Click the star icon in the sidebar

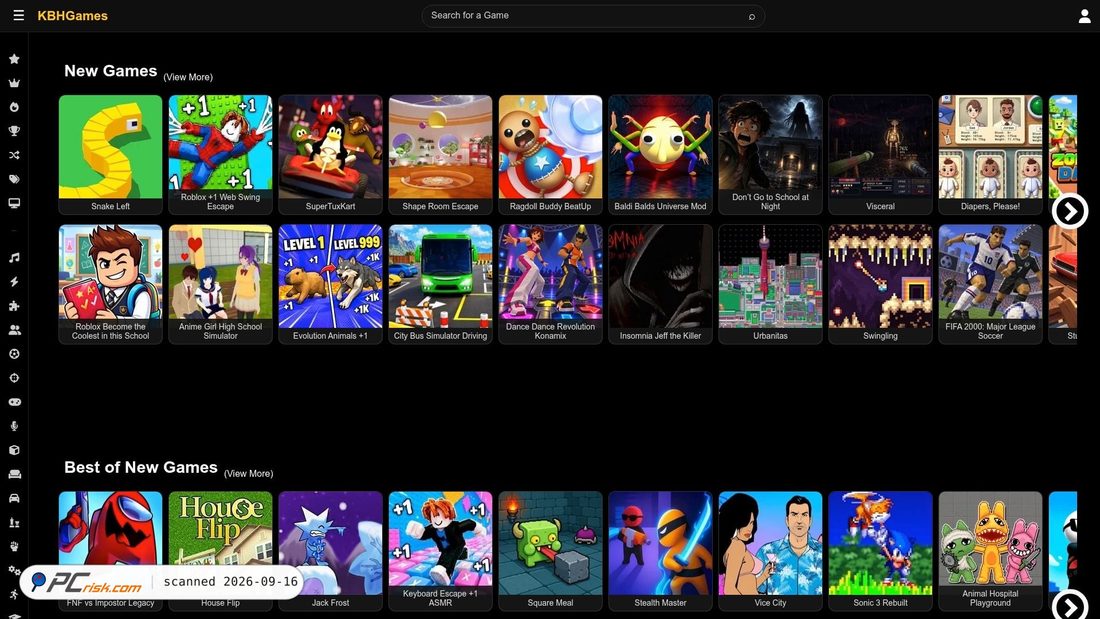point(14,59)
